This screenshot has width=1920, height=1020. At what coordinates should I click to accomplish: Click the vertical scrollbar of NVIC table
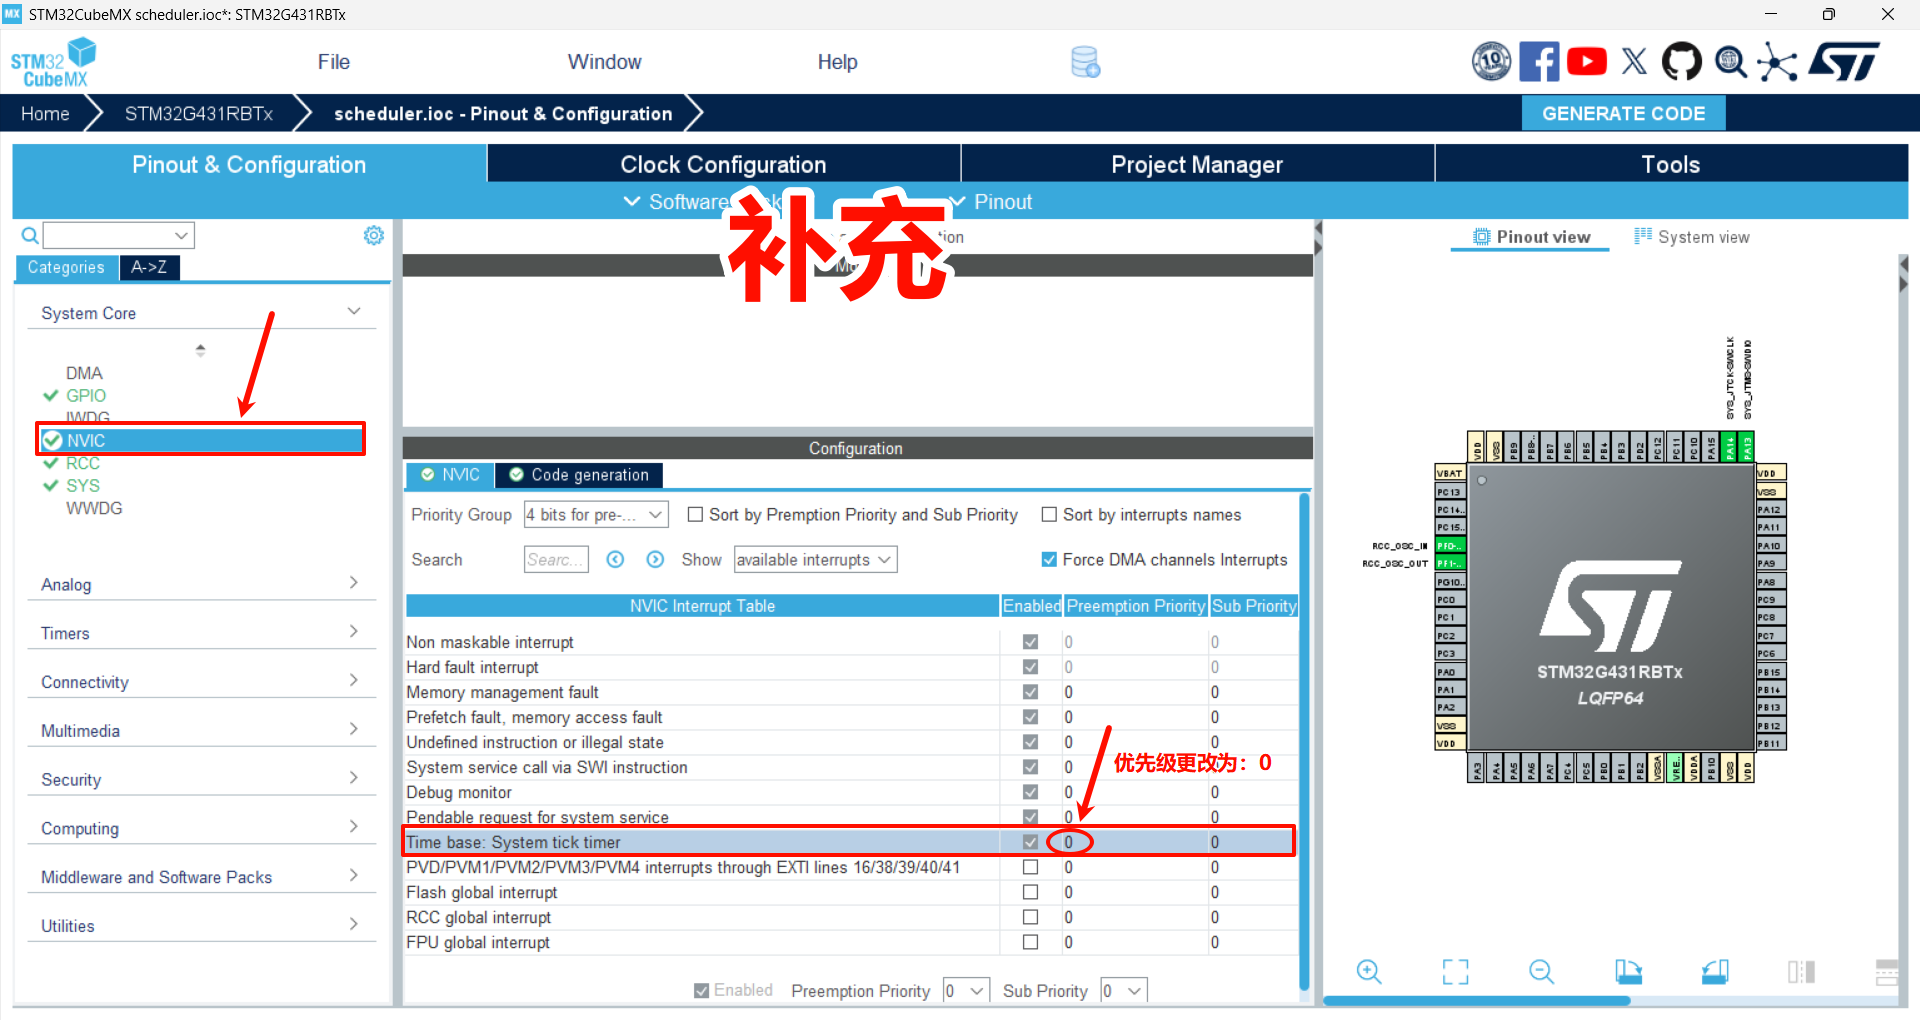[1304, 740]
